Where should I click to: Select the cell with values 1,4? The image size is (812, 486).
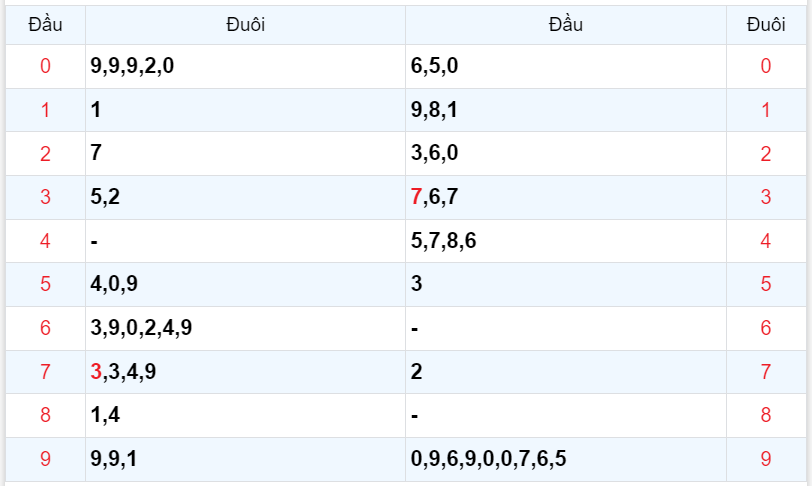pos(105,415)
